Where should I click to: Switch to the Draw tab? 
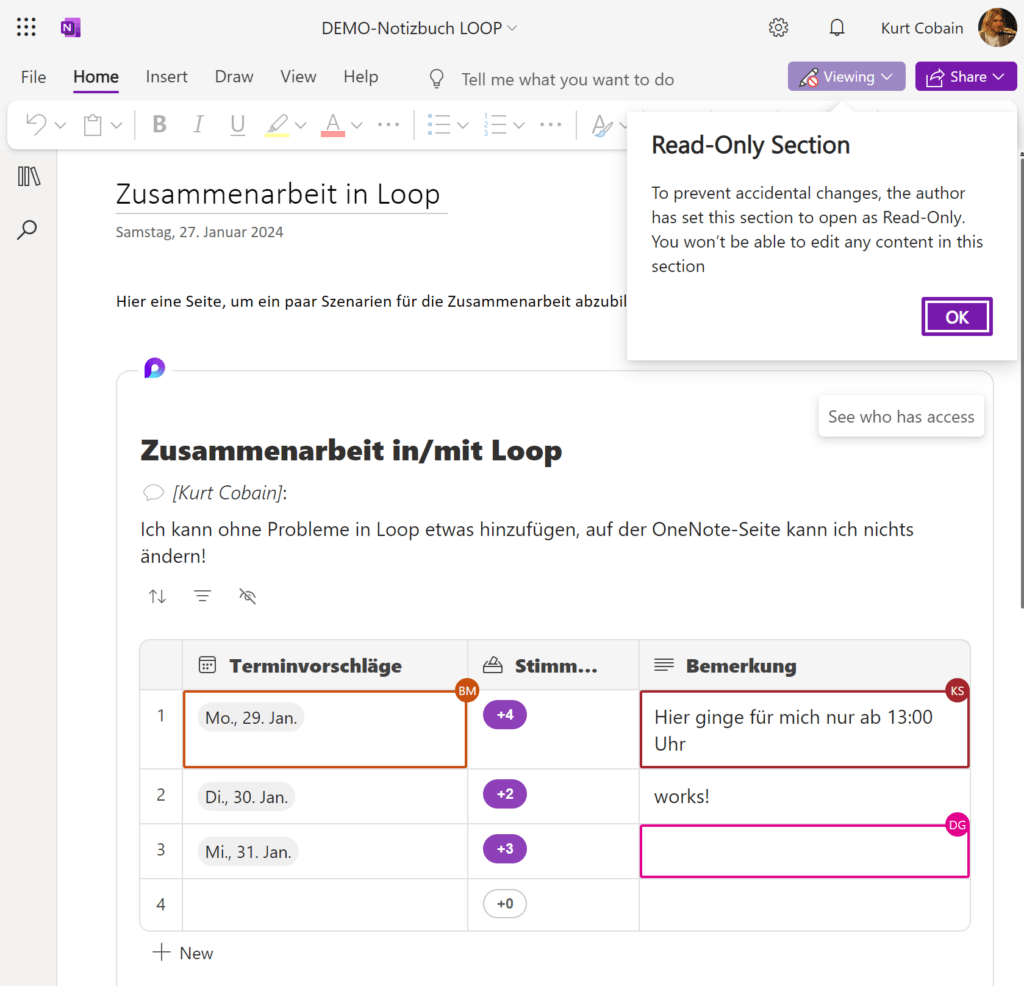pos(234,77)
